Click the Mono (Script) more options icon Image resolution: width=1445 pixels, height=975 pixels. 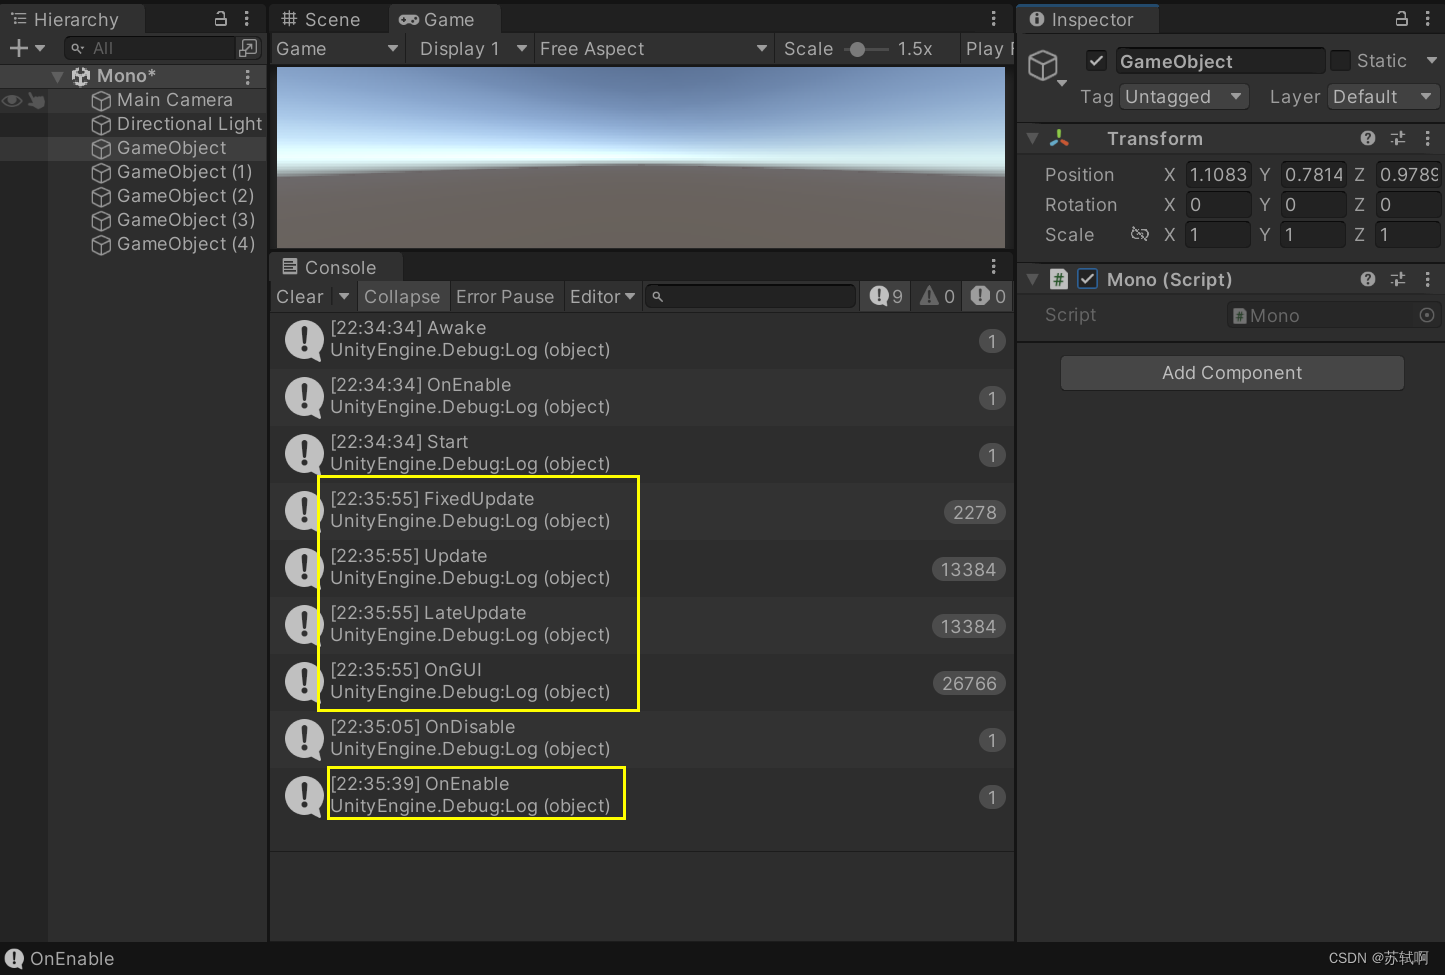(1428, 279)
